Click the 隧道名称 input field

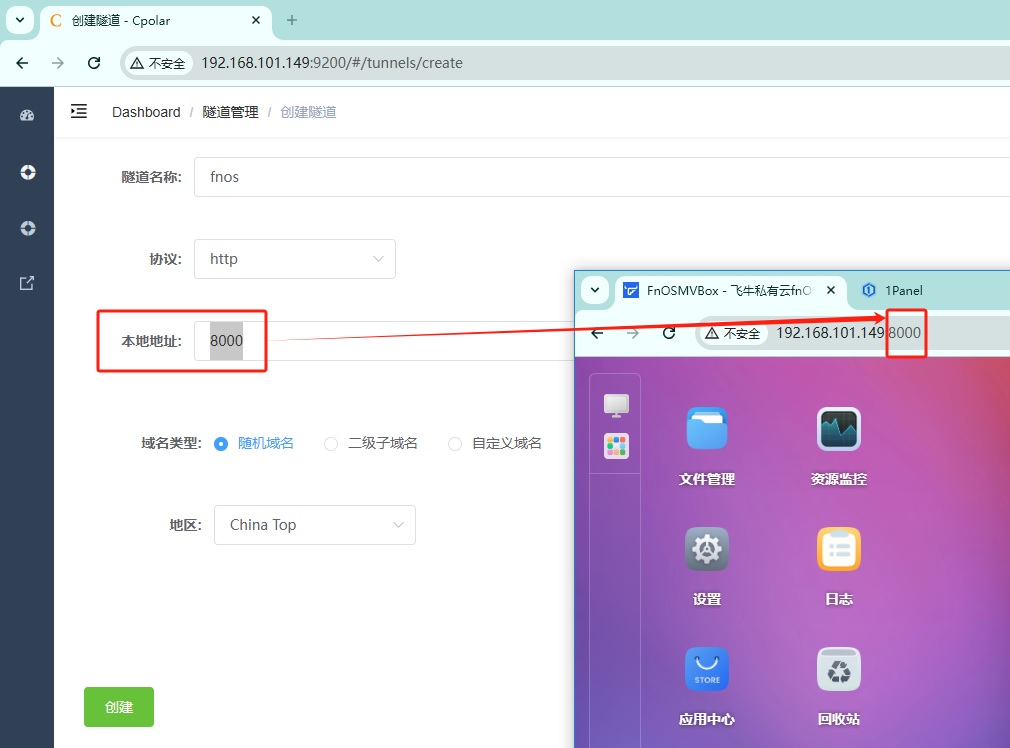point(600,177)
